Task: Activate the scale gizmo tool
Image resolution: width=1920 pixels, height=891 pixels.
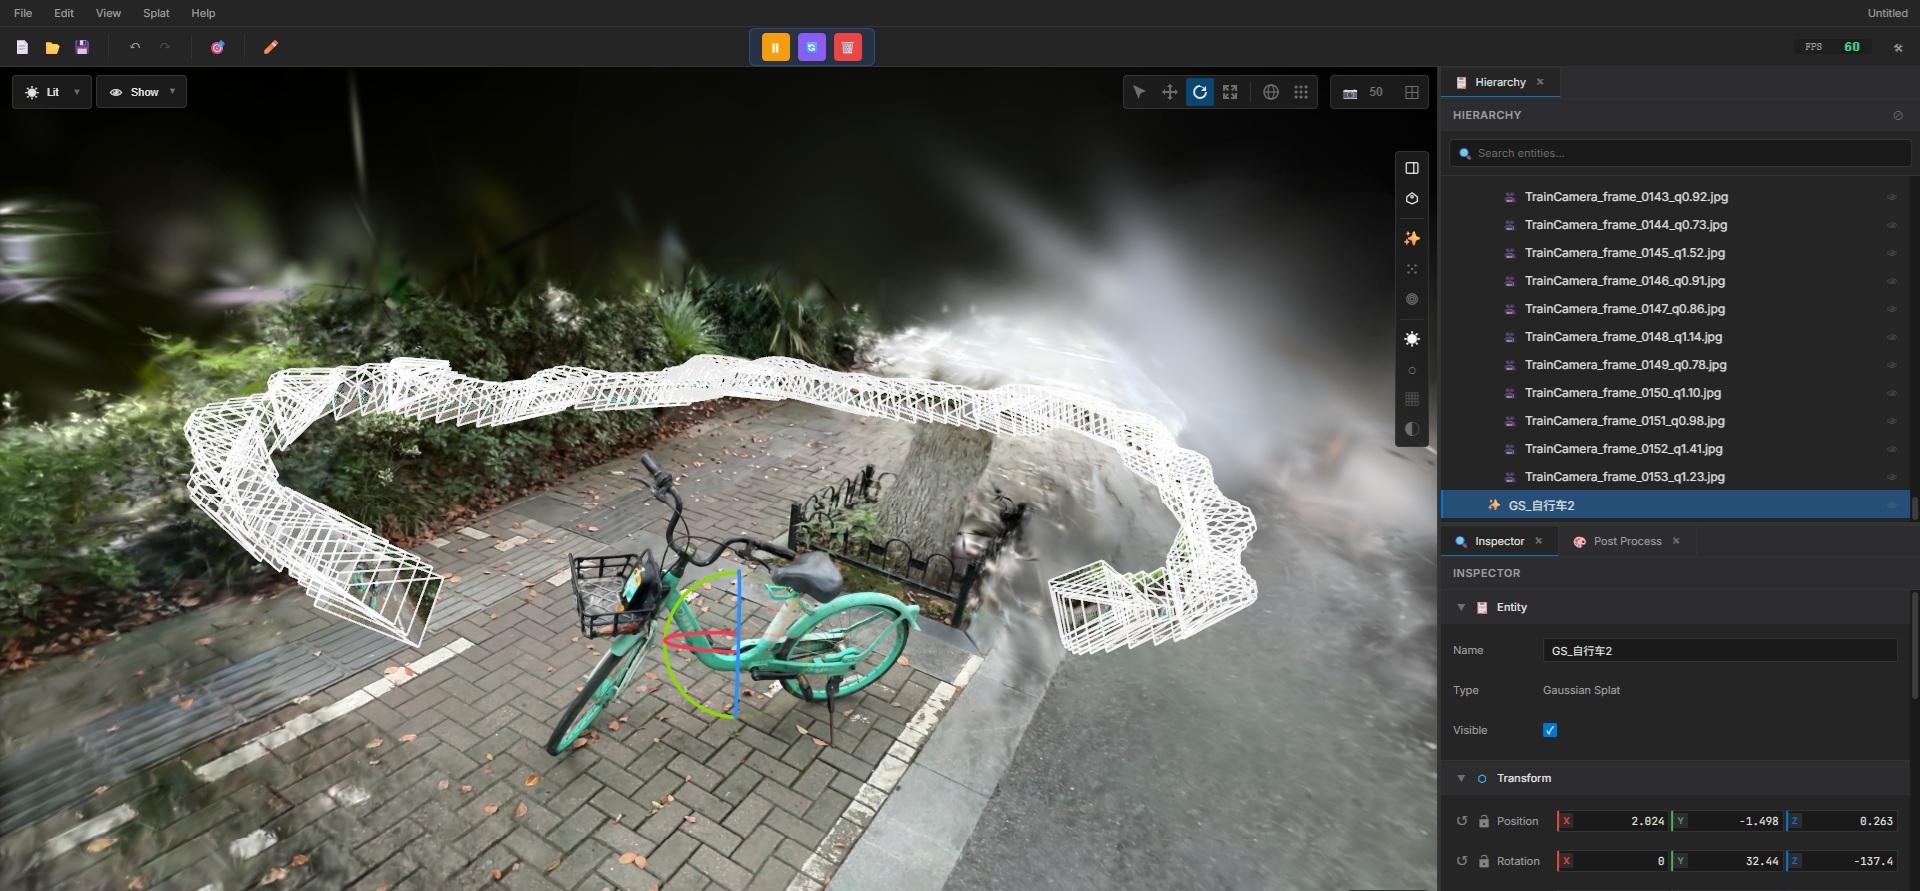Action: click(x=1230, y=92)
